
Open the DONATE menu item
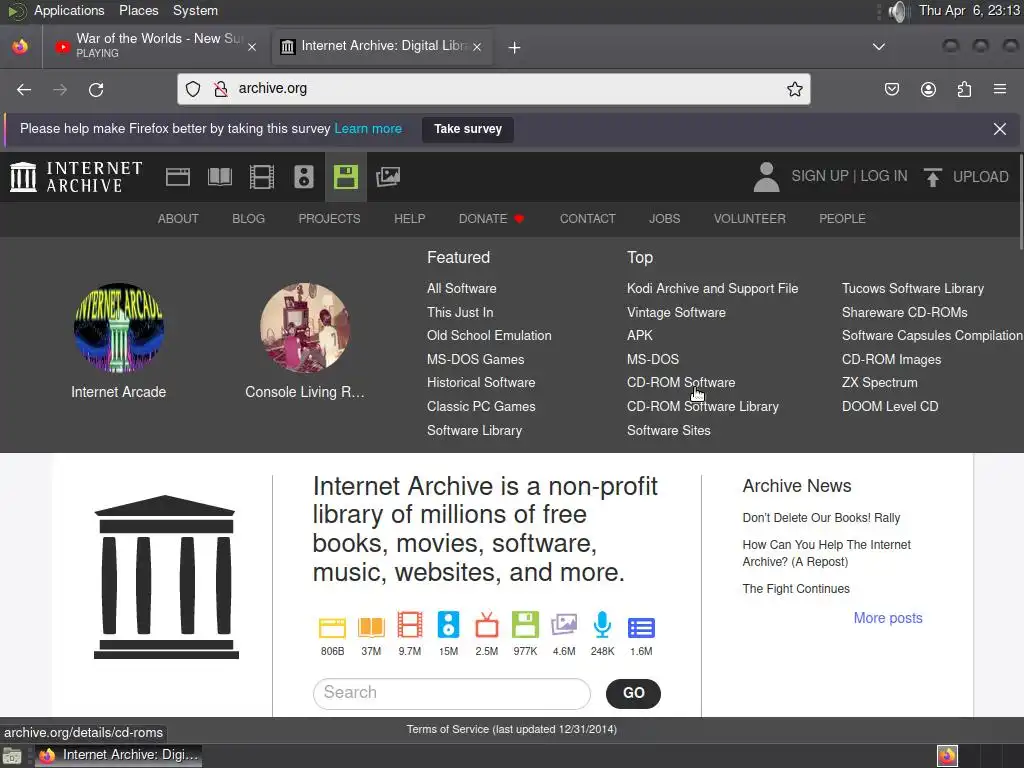point(491,219)
